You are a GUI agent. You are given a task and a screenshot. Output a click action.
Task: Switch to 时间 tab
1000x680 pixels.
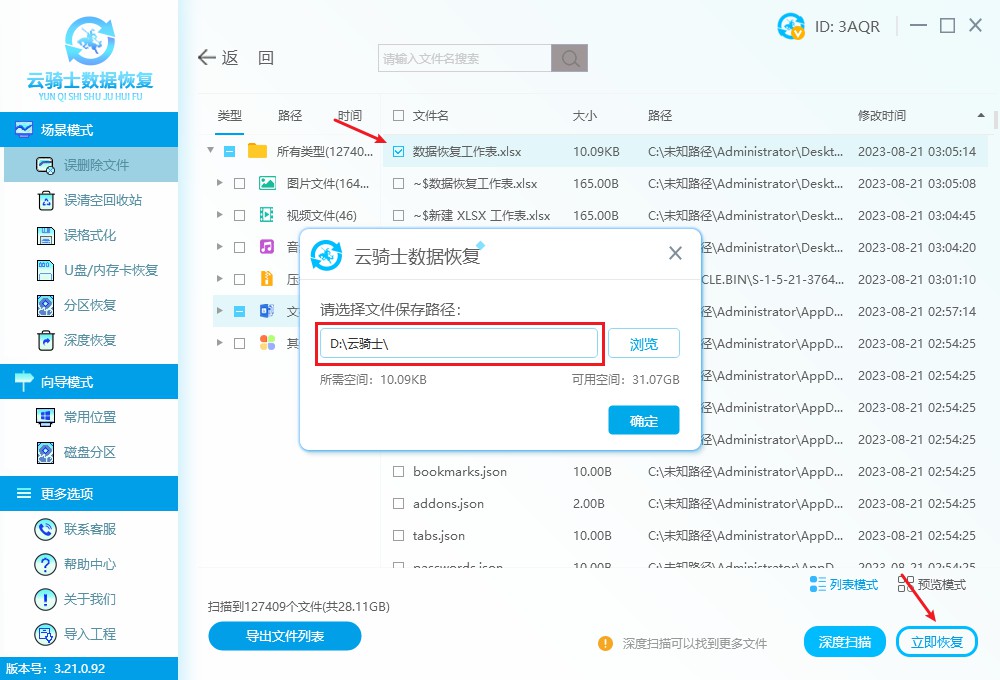(349, 115)
